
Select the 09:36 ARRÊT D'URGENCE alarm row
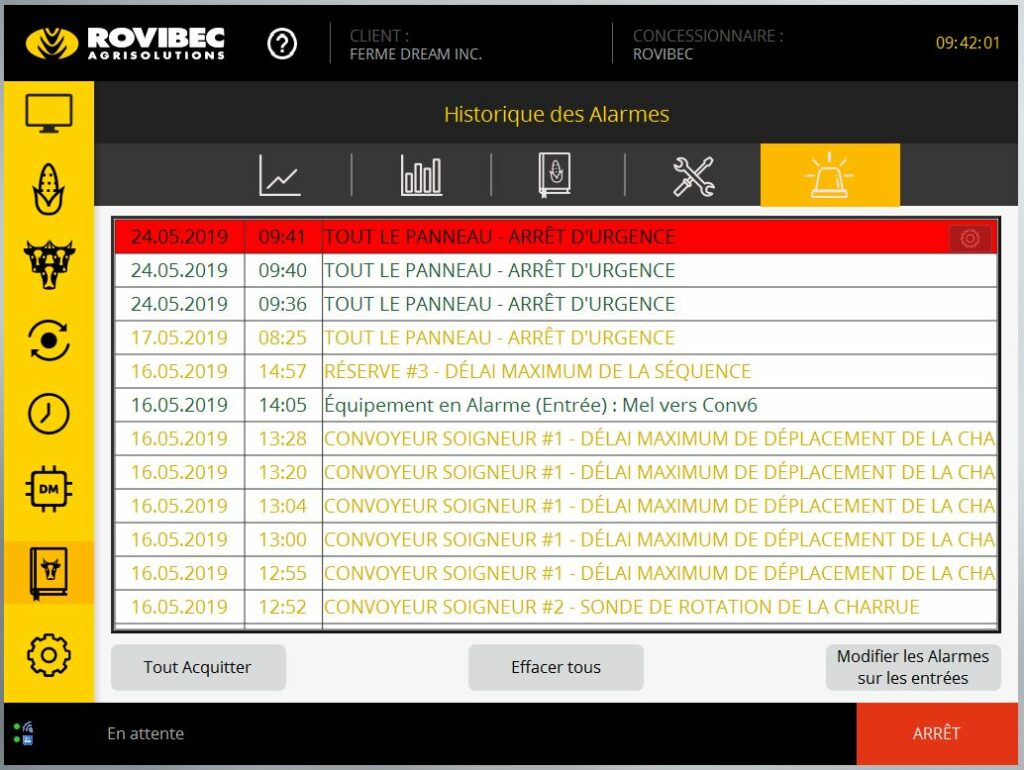pos(556,304)
